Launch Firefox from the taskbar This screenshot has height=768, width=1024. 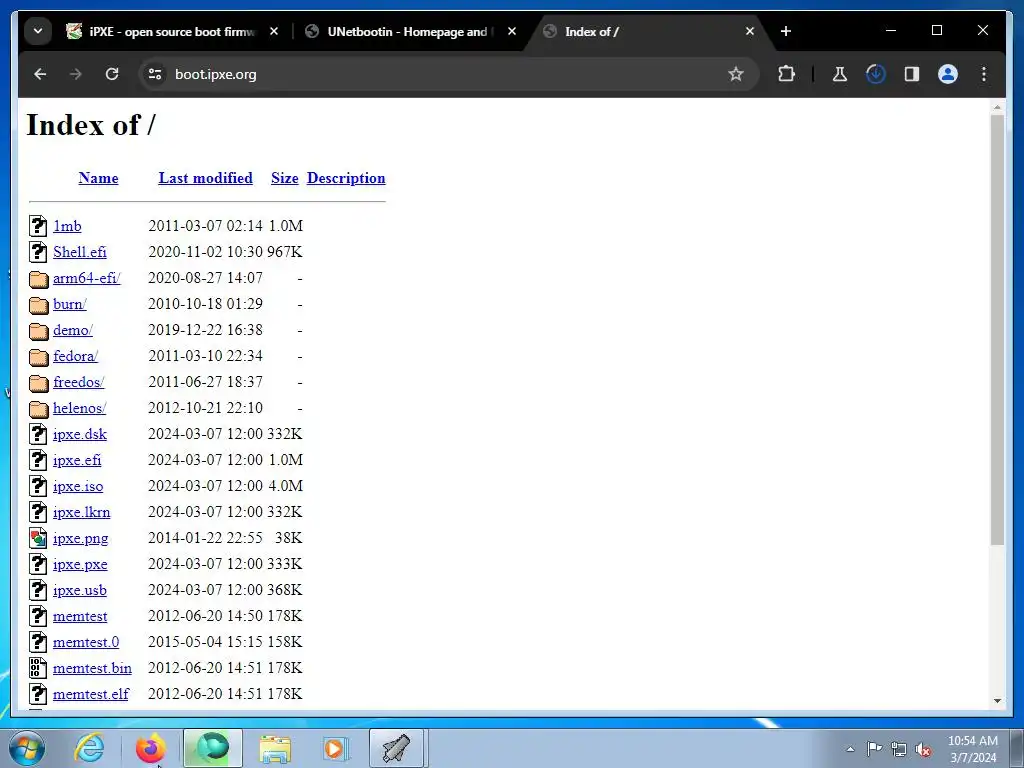150,748
